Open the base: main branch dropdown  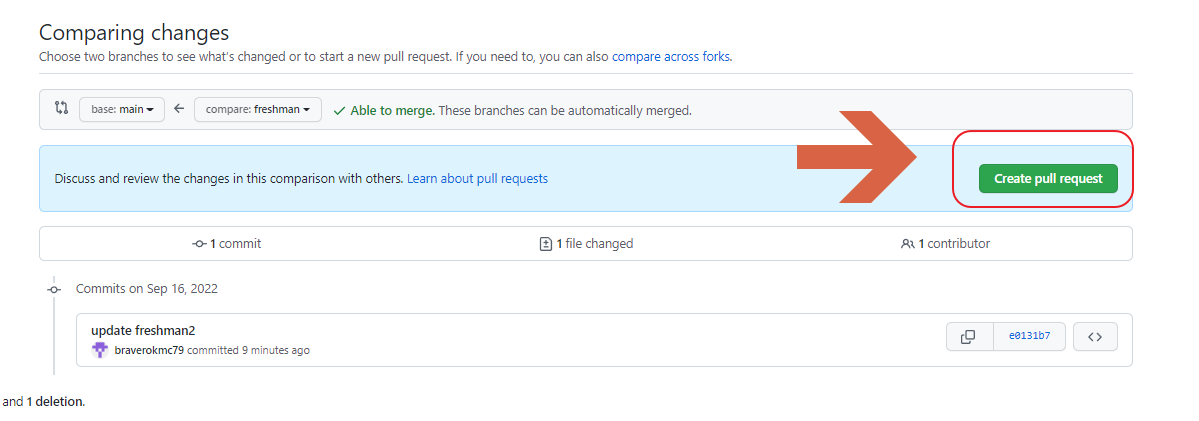[x=122, y=109]
